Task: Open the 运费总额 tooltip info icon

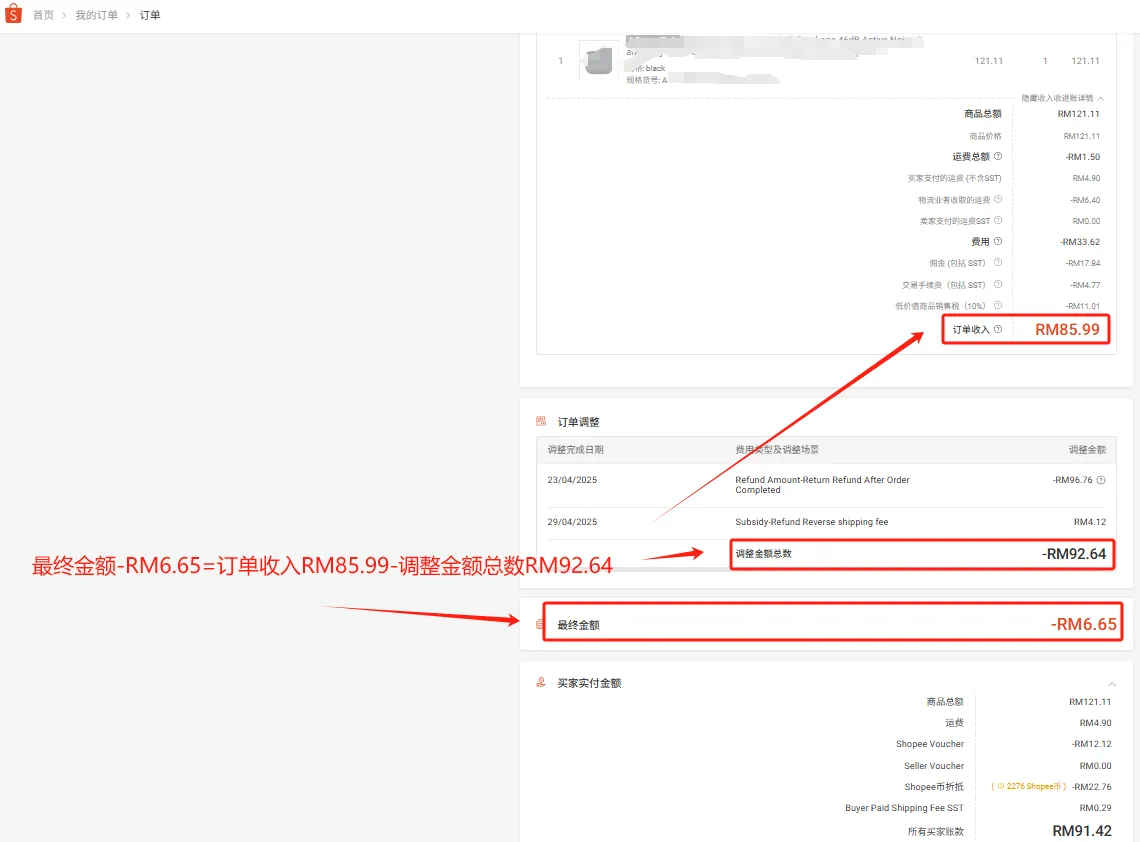Action: [x=998, y=157]
